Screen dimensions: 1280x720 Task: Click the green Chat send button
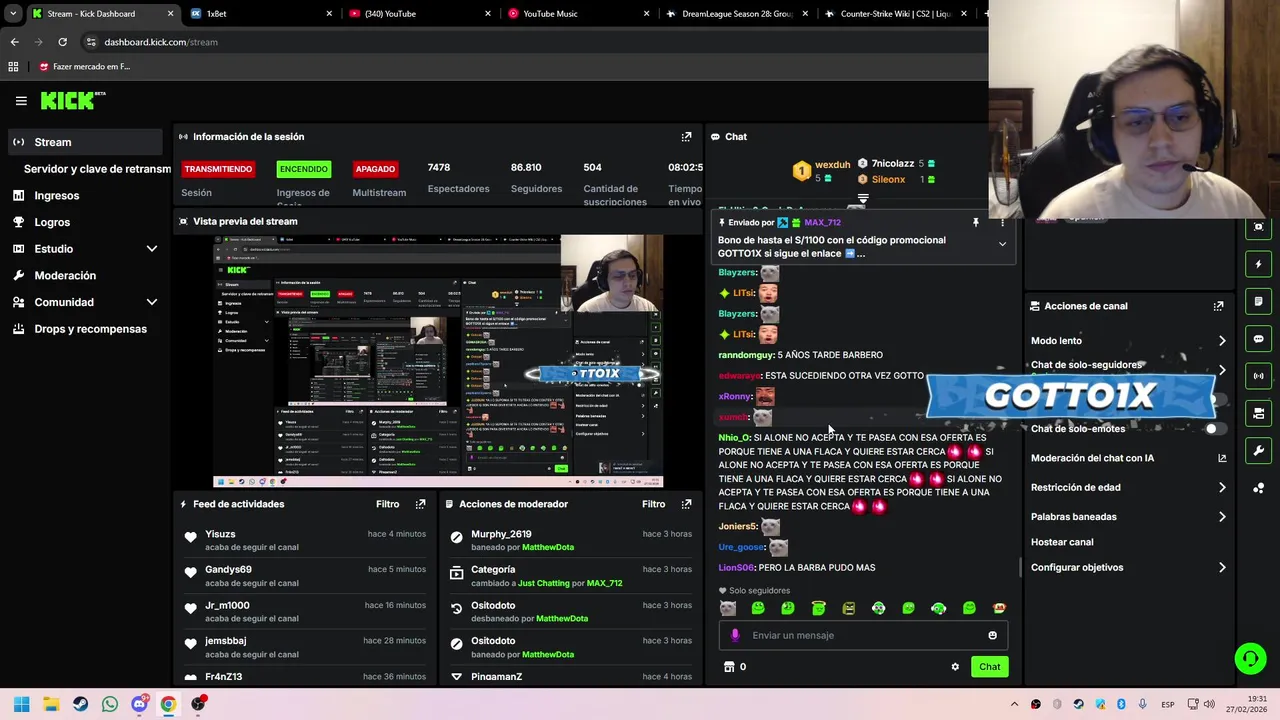tap(989, 667)
